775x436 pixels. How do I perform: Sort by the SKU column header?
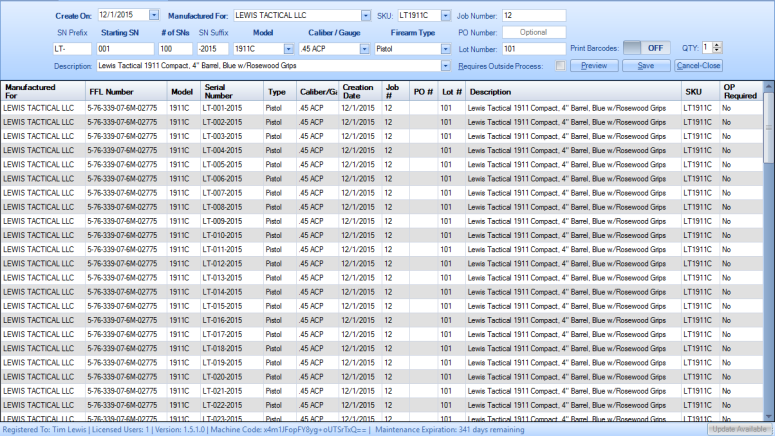(700, 91)
